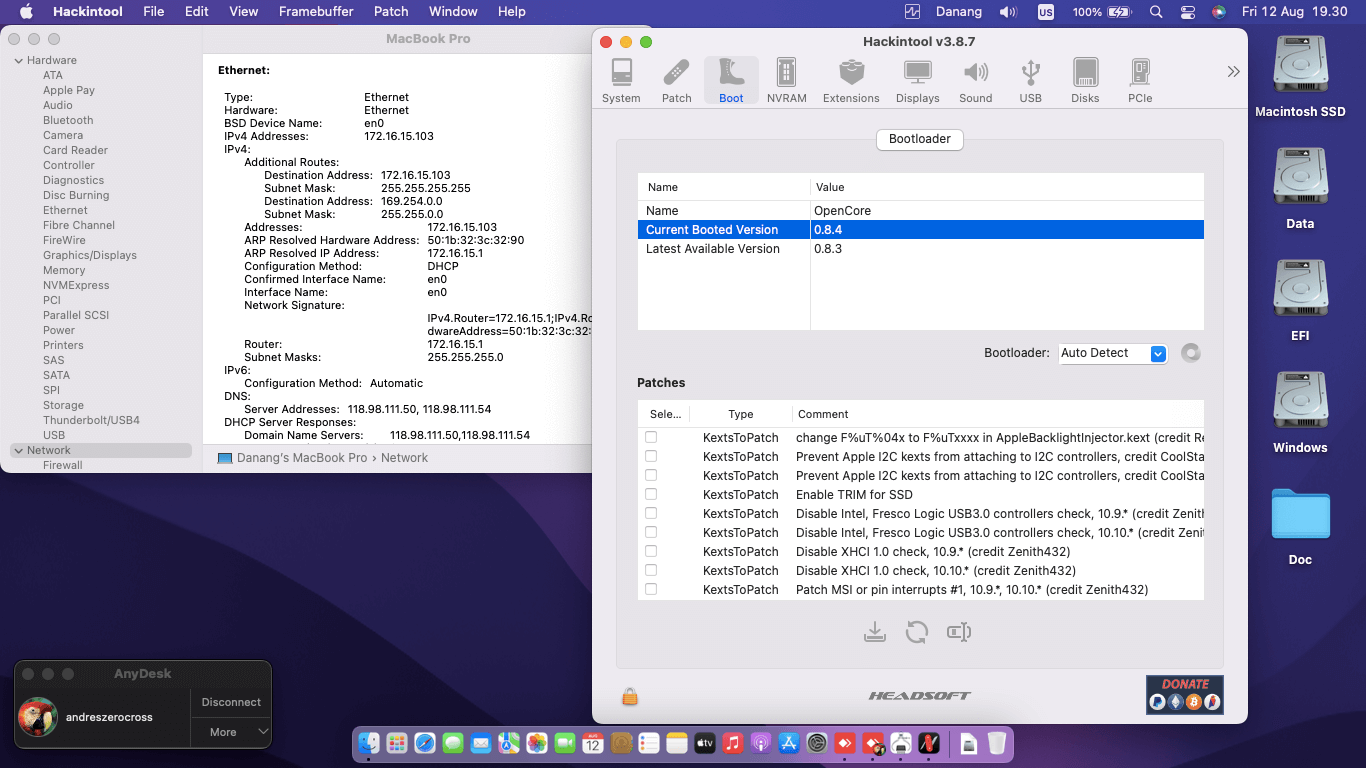
Task: Click Disconnect in AnyDesk window
Action: coord(231,702)
